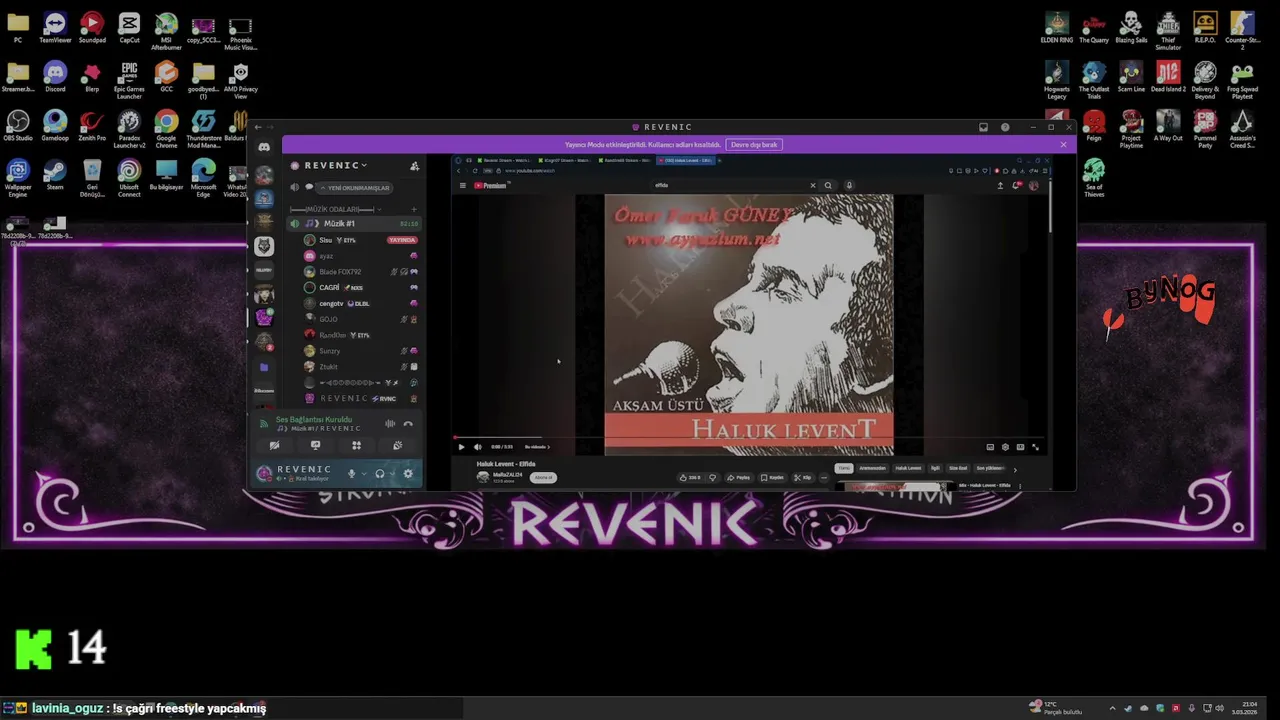Dismiss the purple streamer mode banner
This screenshot has height=720, width=1280.
1063,145
